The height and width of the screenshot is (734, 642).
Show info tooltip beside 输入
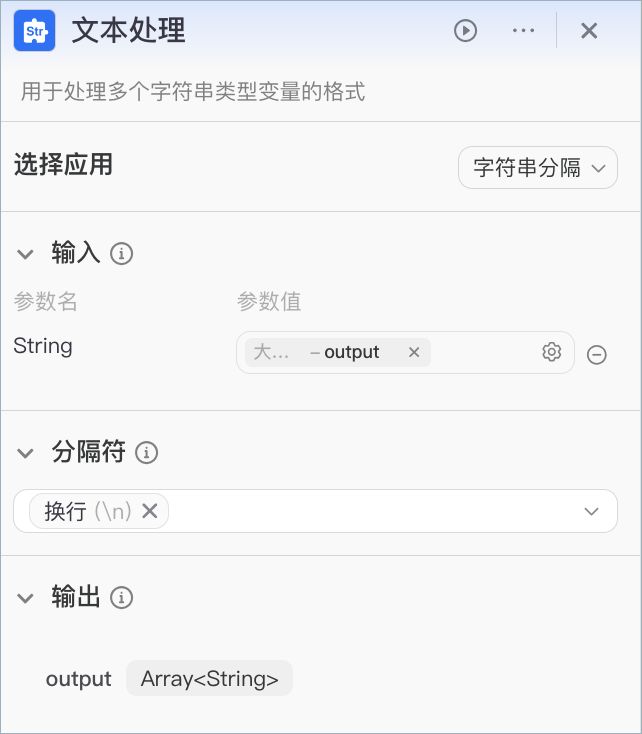pos(121,254)
